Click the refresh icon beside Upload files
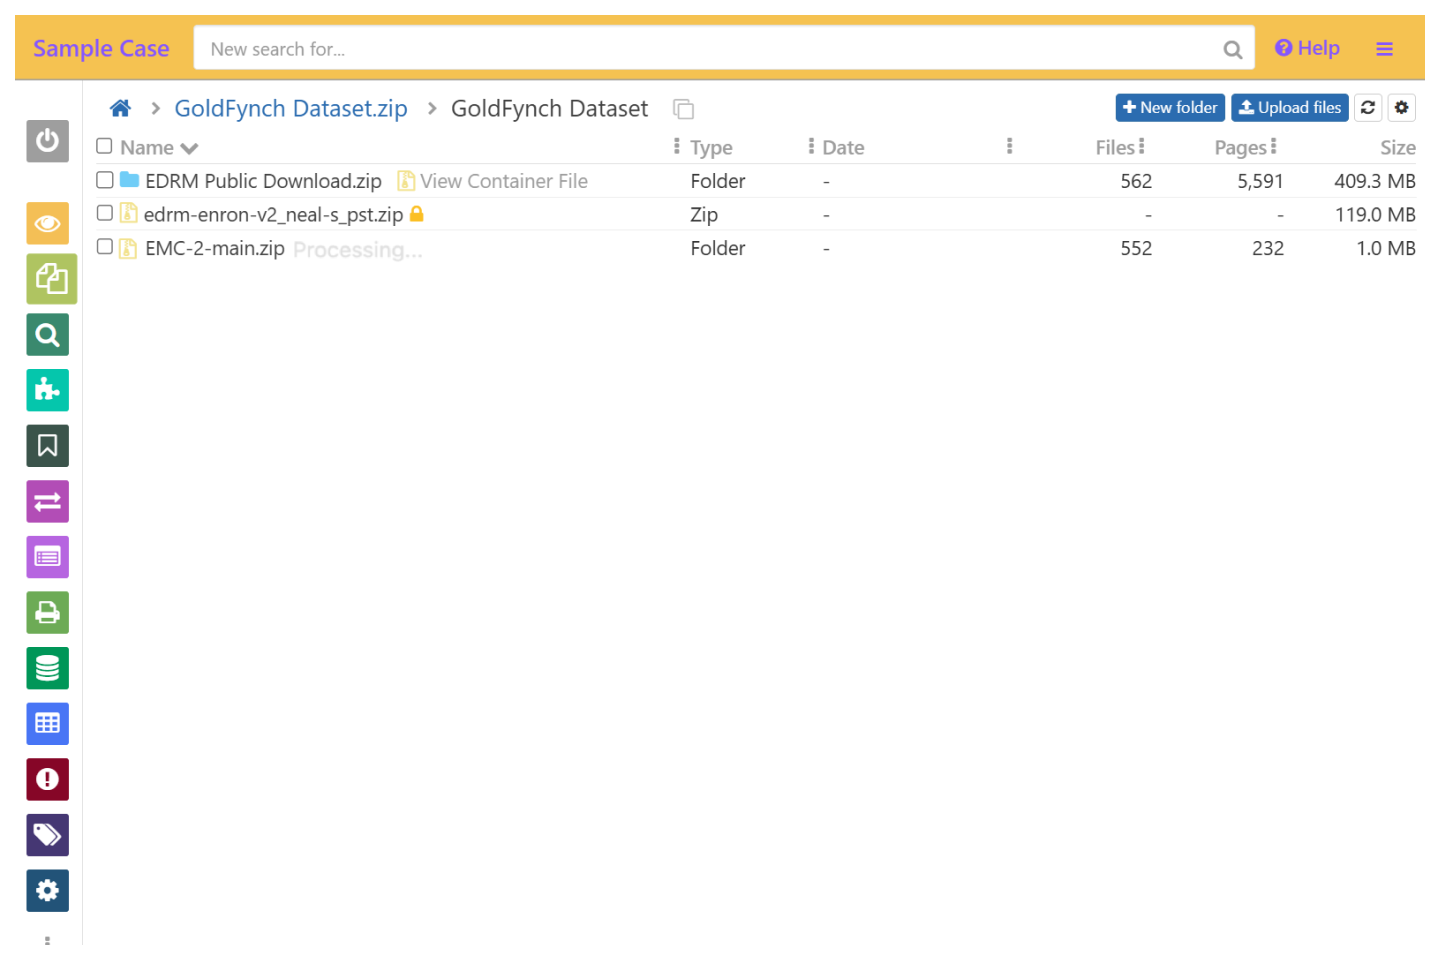This screenshot has width=1440, height=960. coord(1368,108)
